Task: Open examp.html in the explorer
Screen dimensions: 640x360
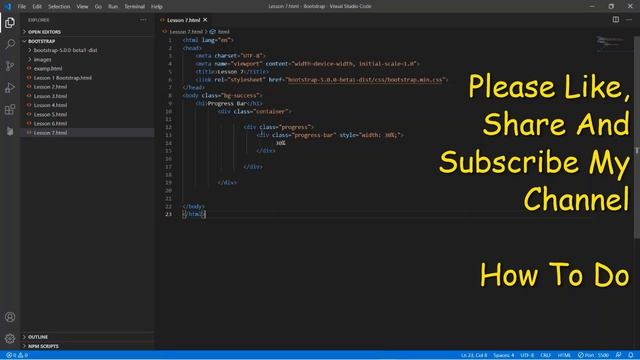Action: [48, 69]
